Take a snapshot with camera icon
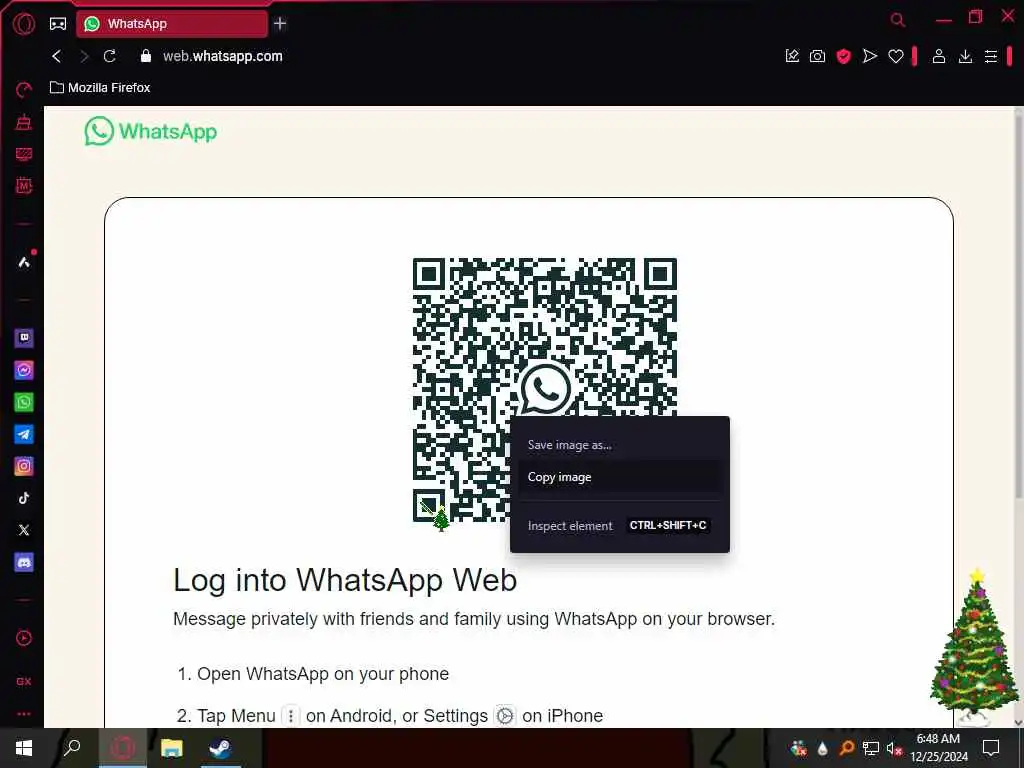The width and height of the screenshot is (1024, 768). coord(818,56)
